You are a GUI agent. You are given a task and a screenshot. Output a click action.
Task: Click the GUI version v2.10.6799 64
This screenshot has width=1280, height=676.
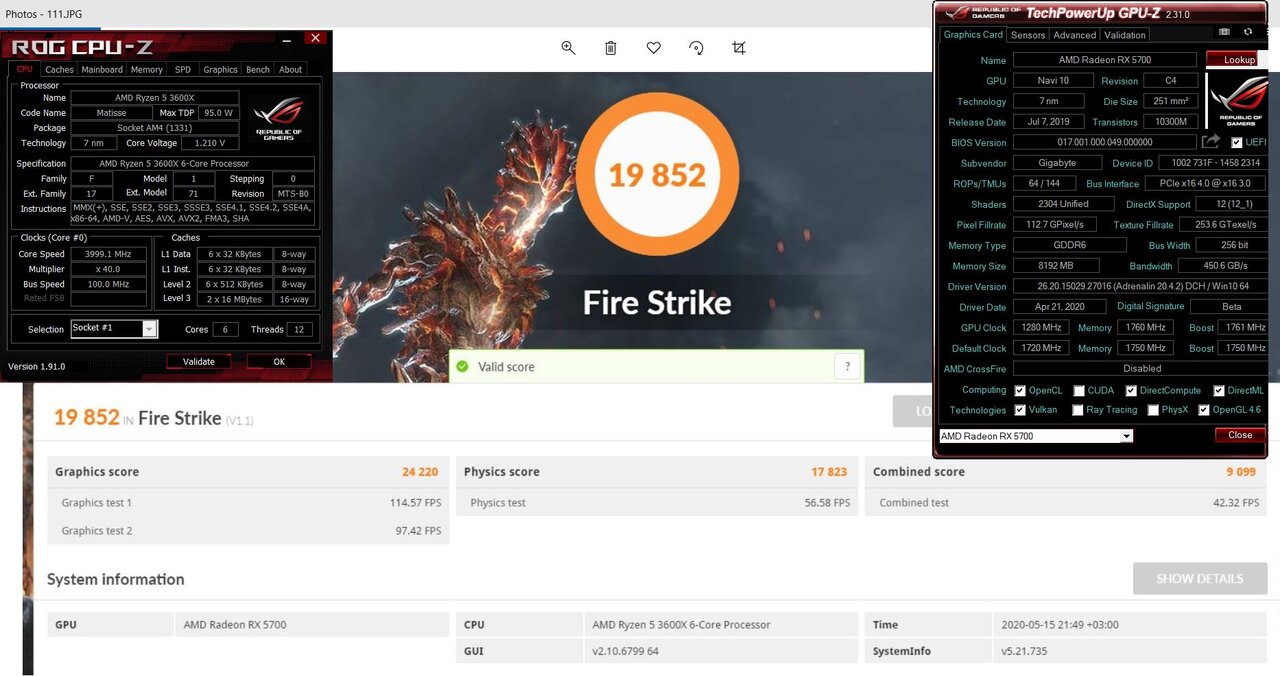[x=625, y=651]
